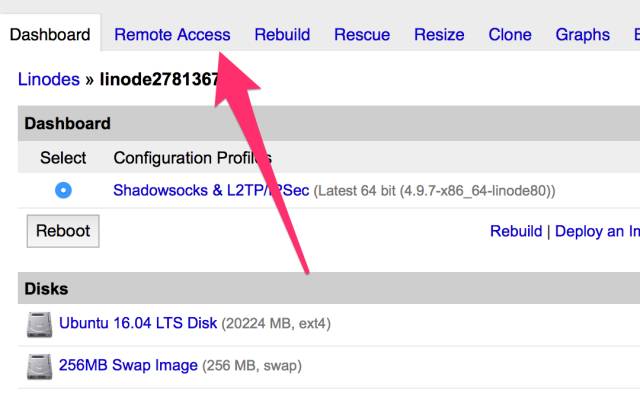Go to the Rebuild tab
This screenshot has height=403, width=640.
tap(282, 35)
